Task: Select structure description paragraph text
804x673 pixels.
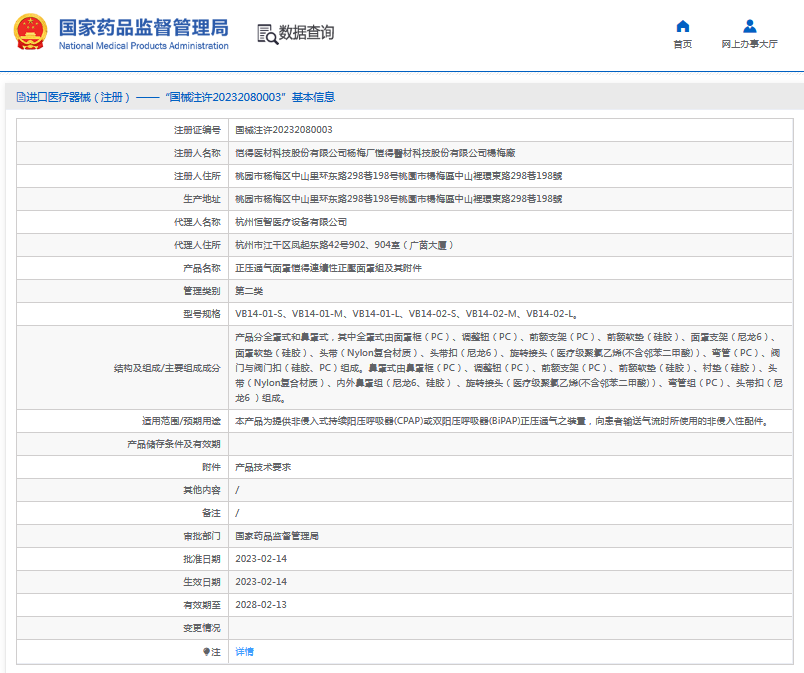Action: 509,368
